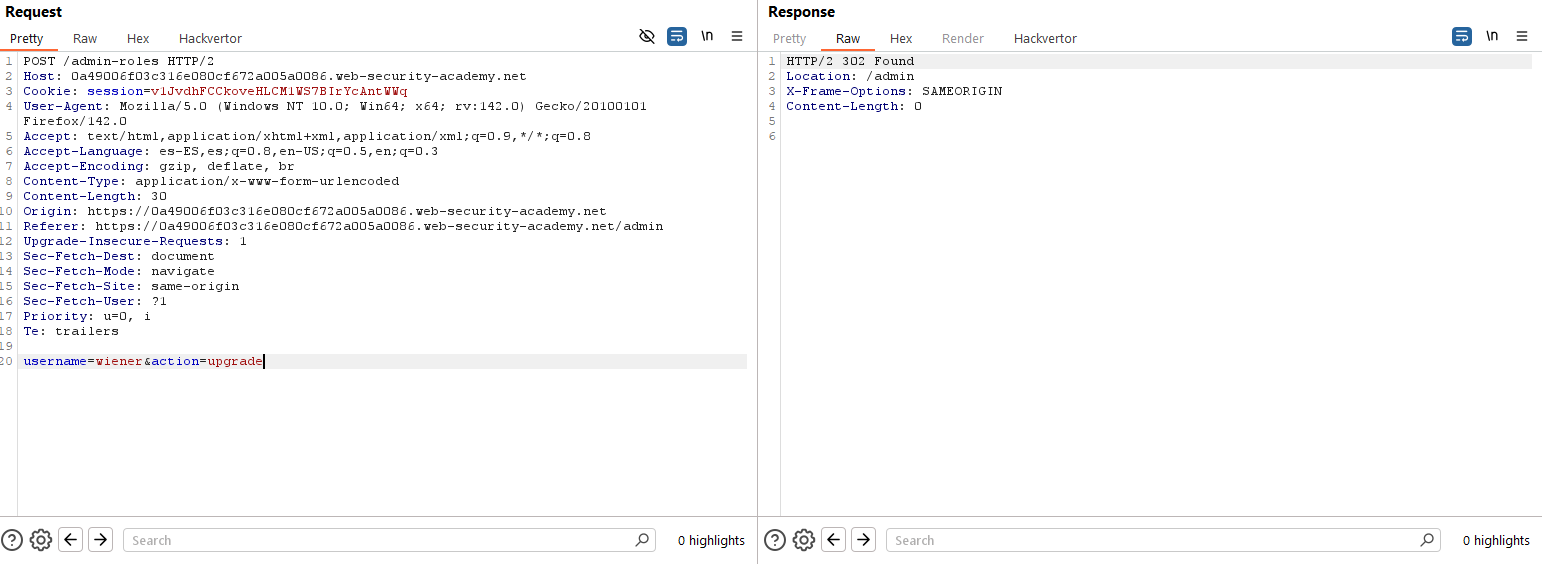Click the Request search input field
Viewport: 1542px width, 564px height.
pyautogui.click(x=380, y=540)
